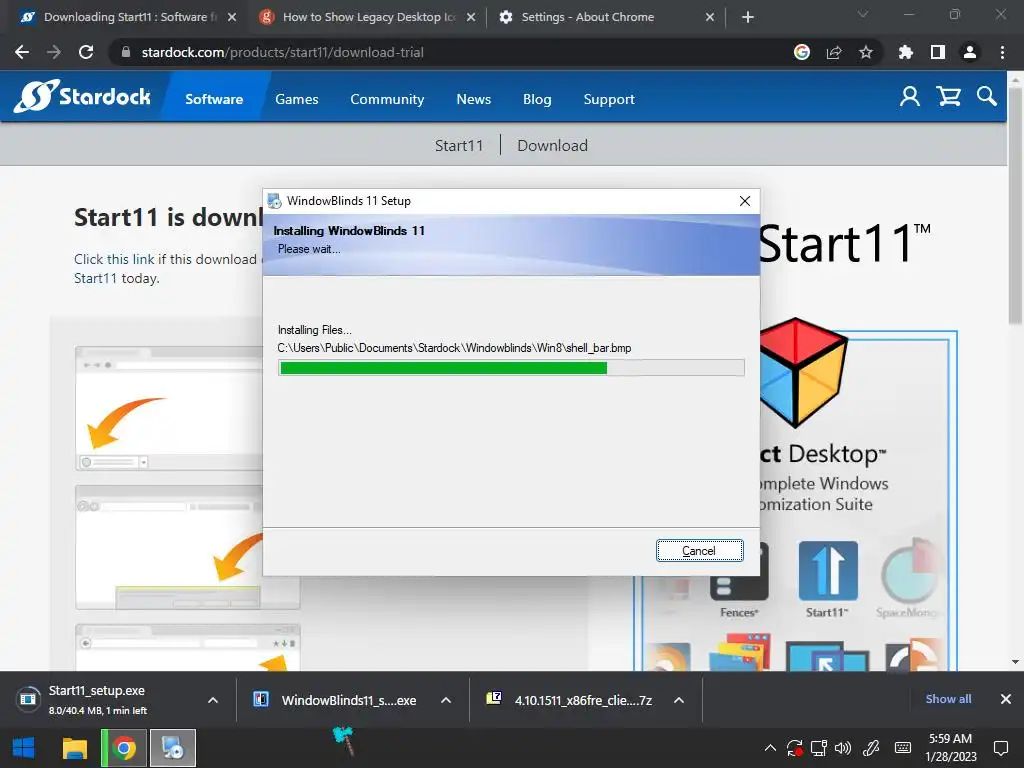Close the WindowBlinds 11 Setup dialog
The height and width of the screenshot is (768, 1024).
click(744, 201)
